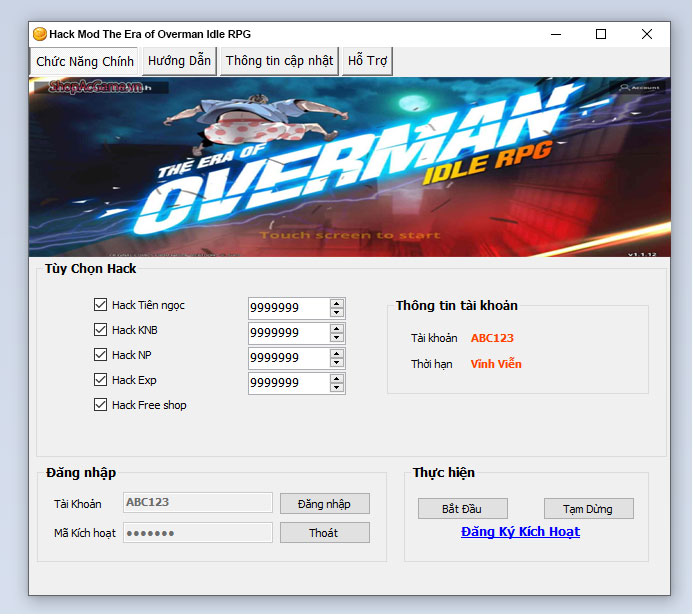Decrease the Hack KNB value with down arrow
The height and width of the screenshot is (616, 693).
pyautogui.click(x=337, y=338)
